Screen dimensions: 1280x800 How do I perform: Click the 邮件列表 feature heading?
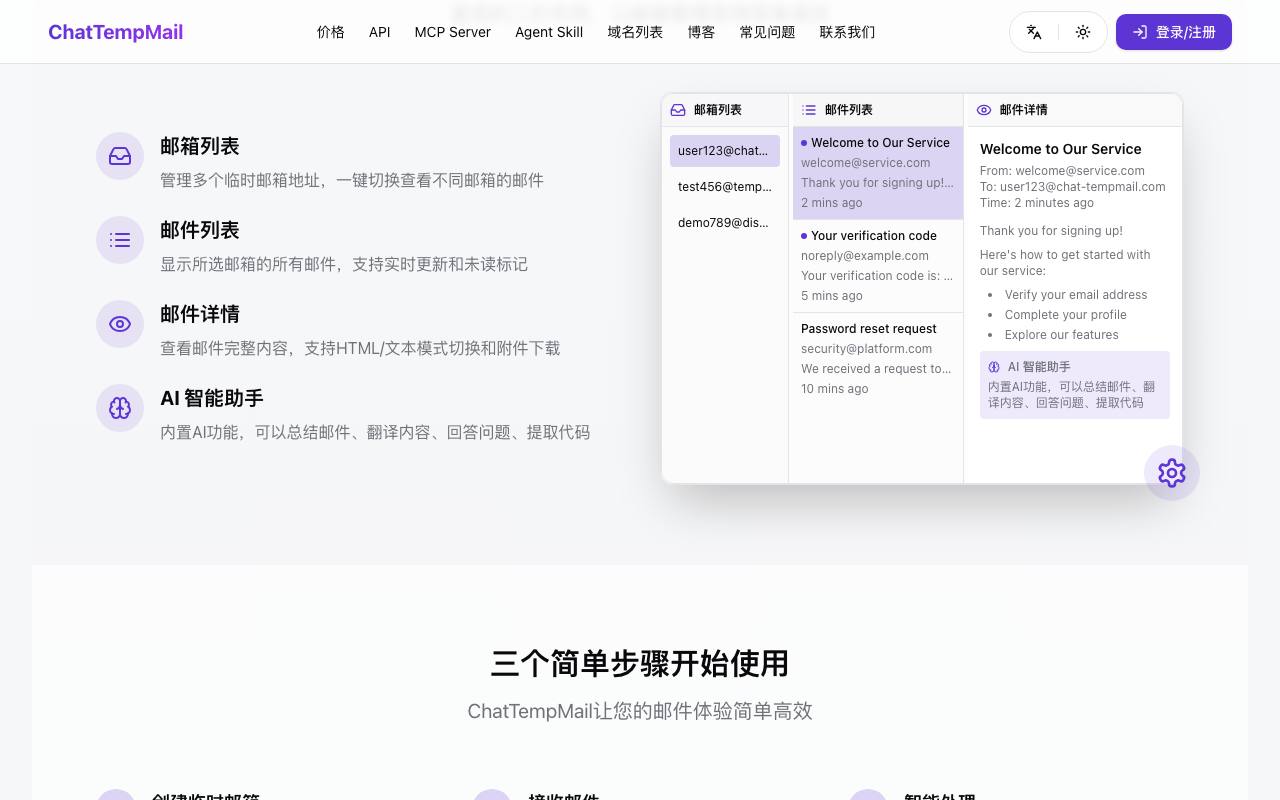tap(200, 230)
